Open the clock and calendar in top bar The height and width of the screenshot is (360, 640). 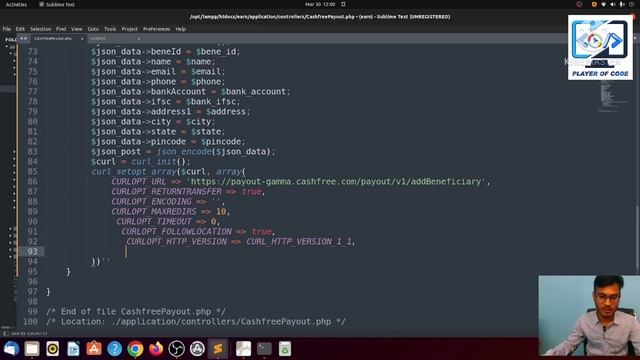320,4
